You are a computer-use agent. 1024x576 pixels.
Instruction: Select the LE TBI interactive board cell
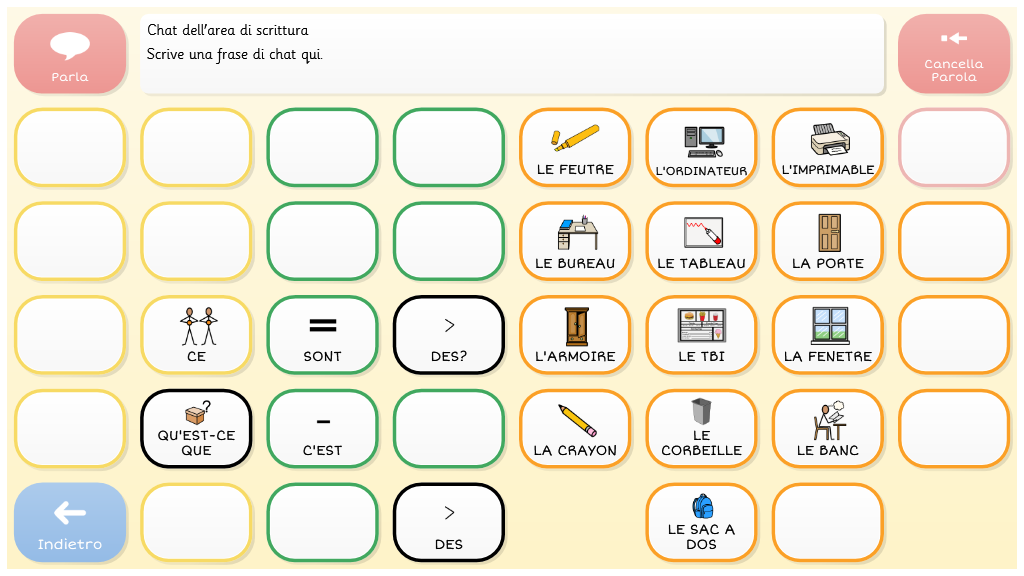[701, 335]
